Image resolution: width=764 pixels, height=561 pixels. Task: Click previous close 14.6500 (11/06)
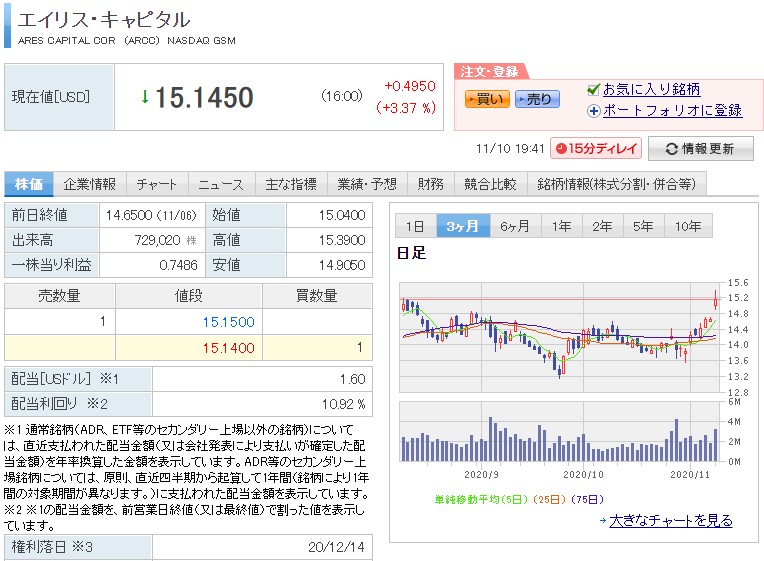click(151, 215)
